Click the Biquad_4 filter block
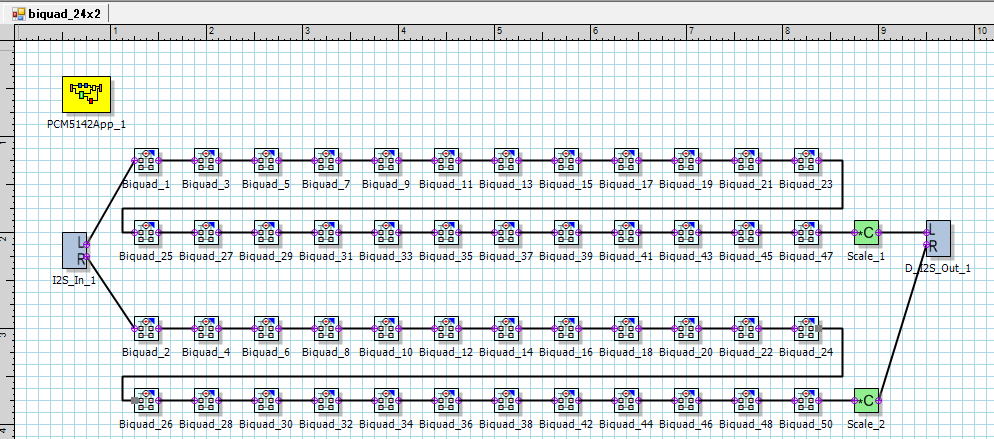Image resolution: width=994 pixels, height=439 pixels. [x=206, y=329]
